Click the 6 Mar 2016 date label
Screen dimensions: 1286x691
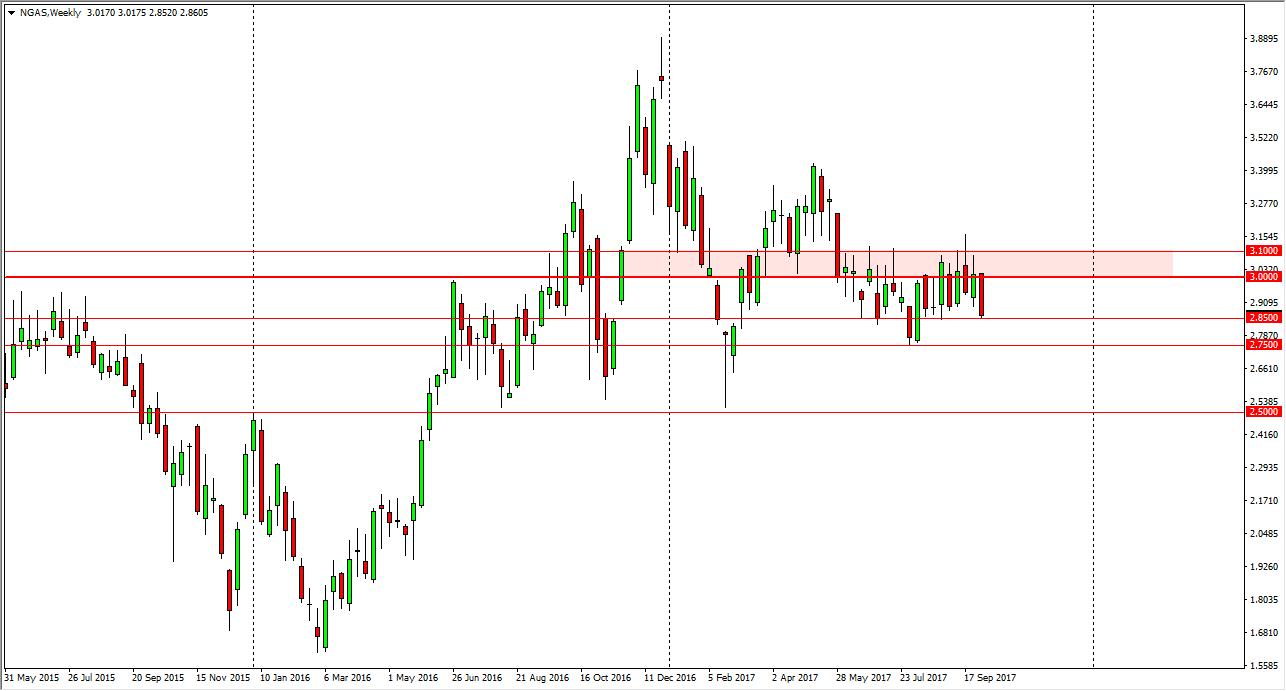pyautogui.click(x=347, y=678)
